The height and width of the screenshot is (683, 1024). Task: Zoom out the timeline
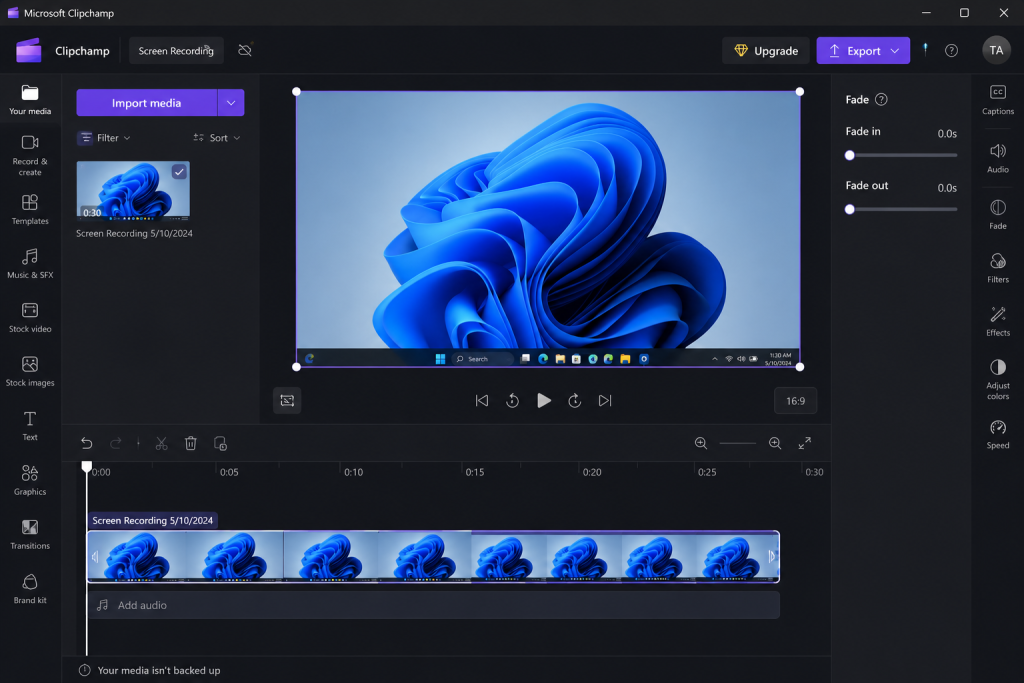(701, 443)
